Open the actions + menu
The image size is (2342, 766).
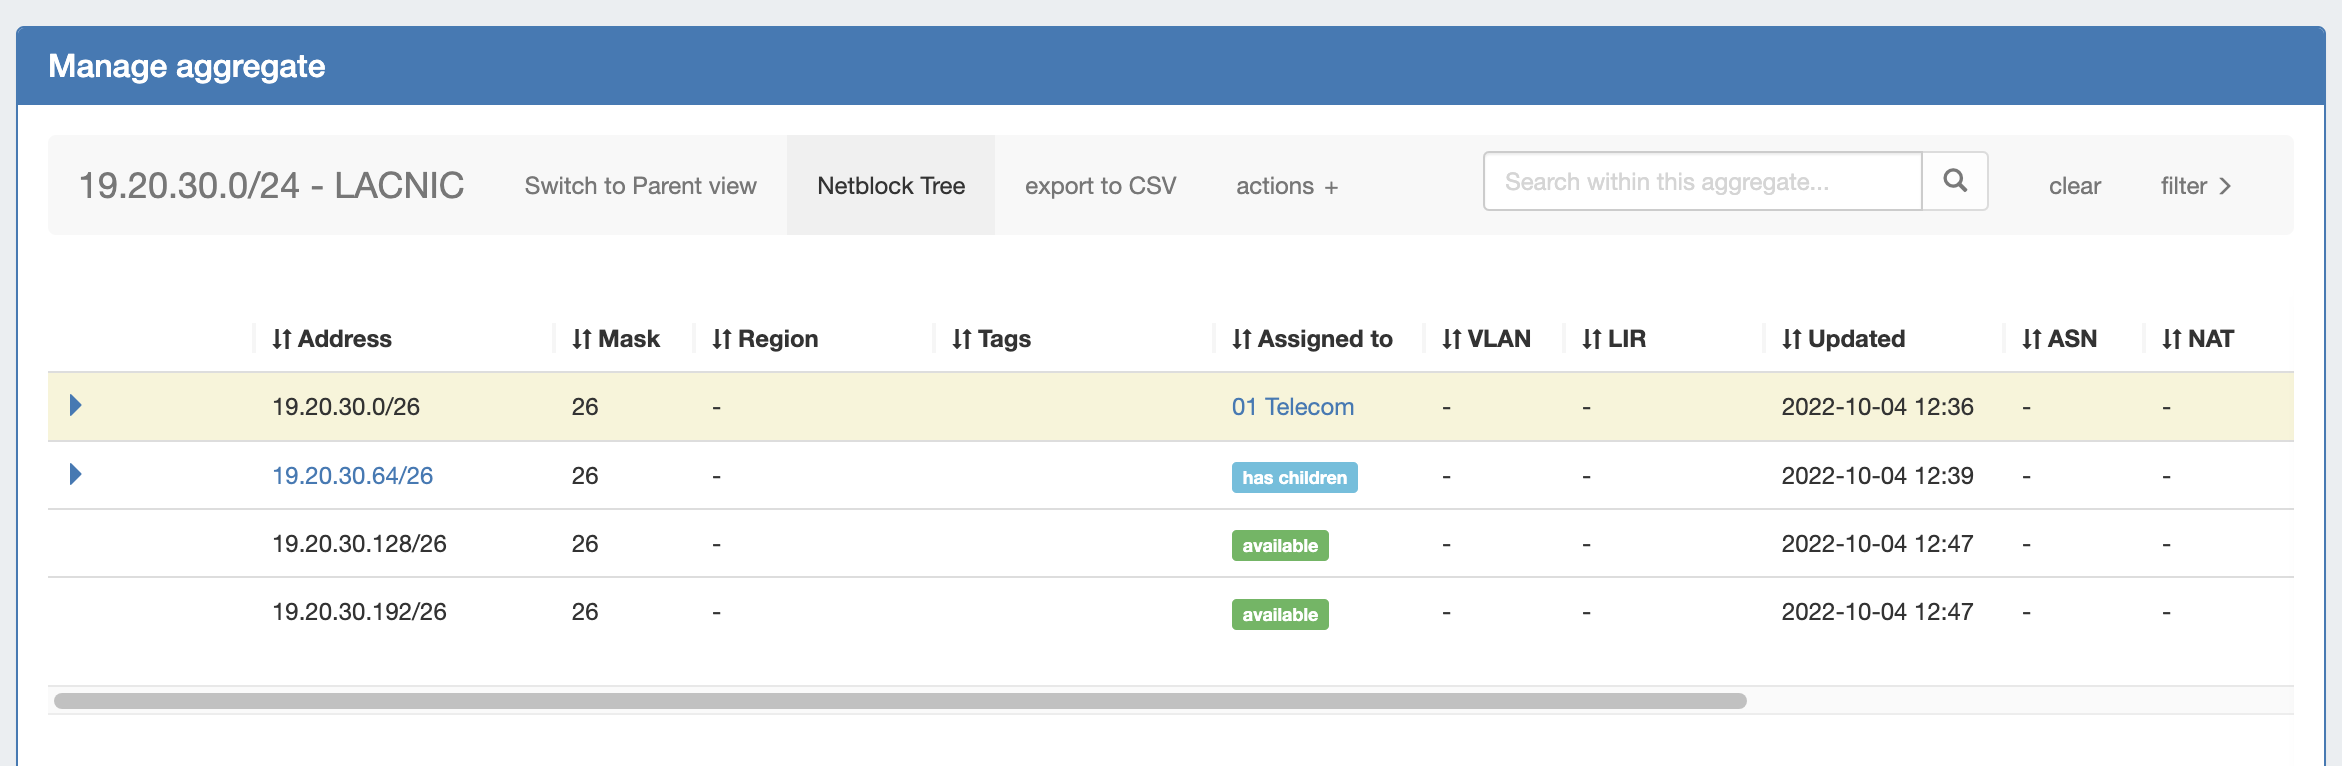(x=1286, y=186)
